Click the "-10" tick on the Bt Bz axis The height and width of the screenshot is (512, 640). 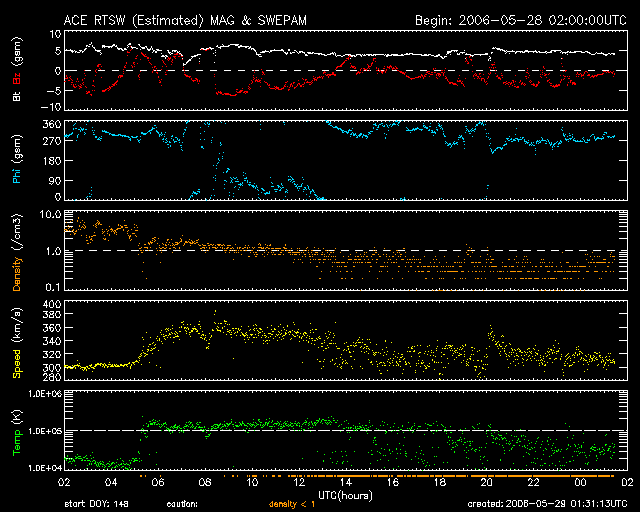point(51,107)
